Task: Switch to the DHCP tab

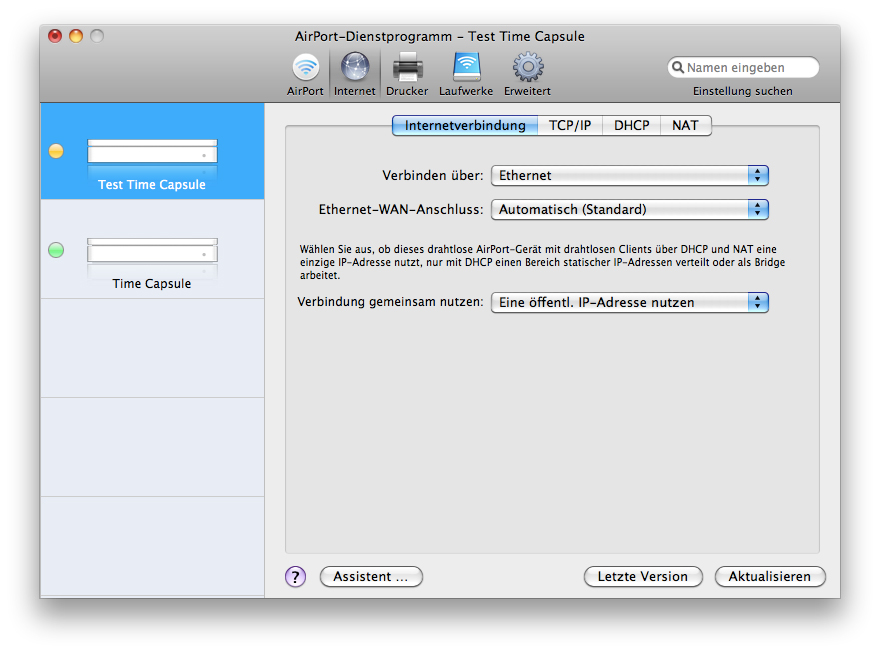Action: (631, 125)
